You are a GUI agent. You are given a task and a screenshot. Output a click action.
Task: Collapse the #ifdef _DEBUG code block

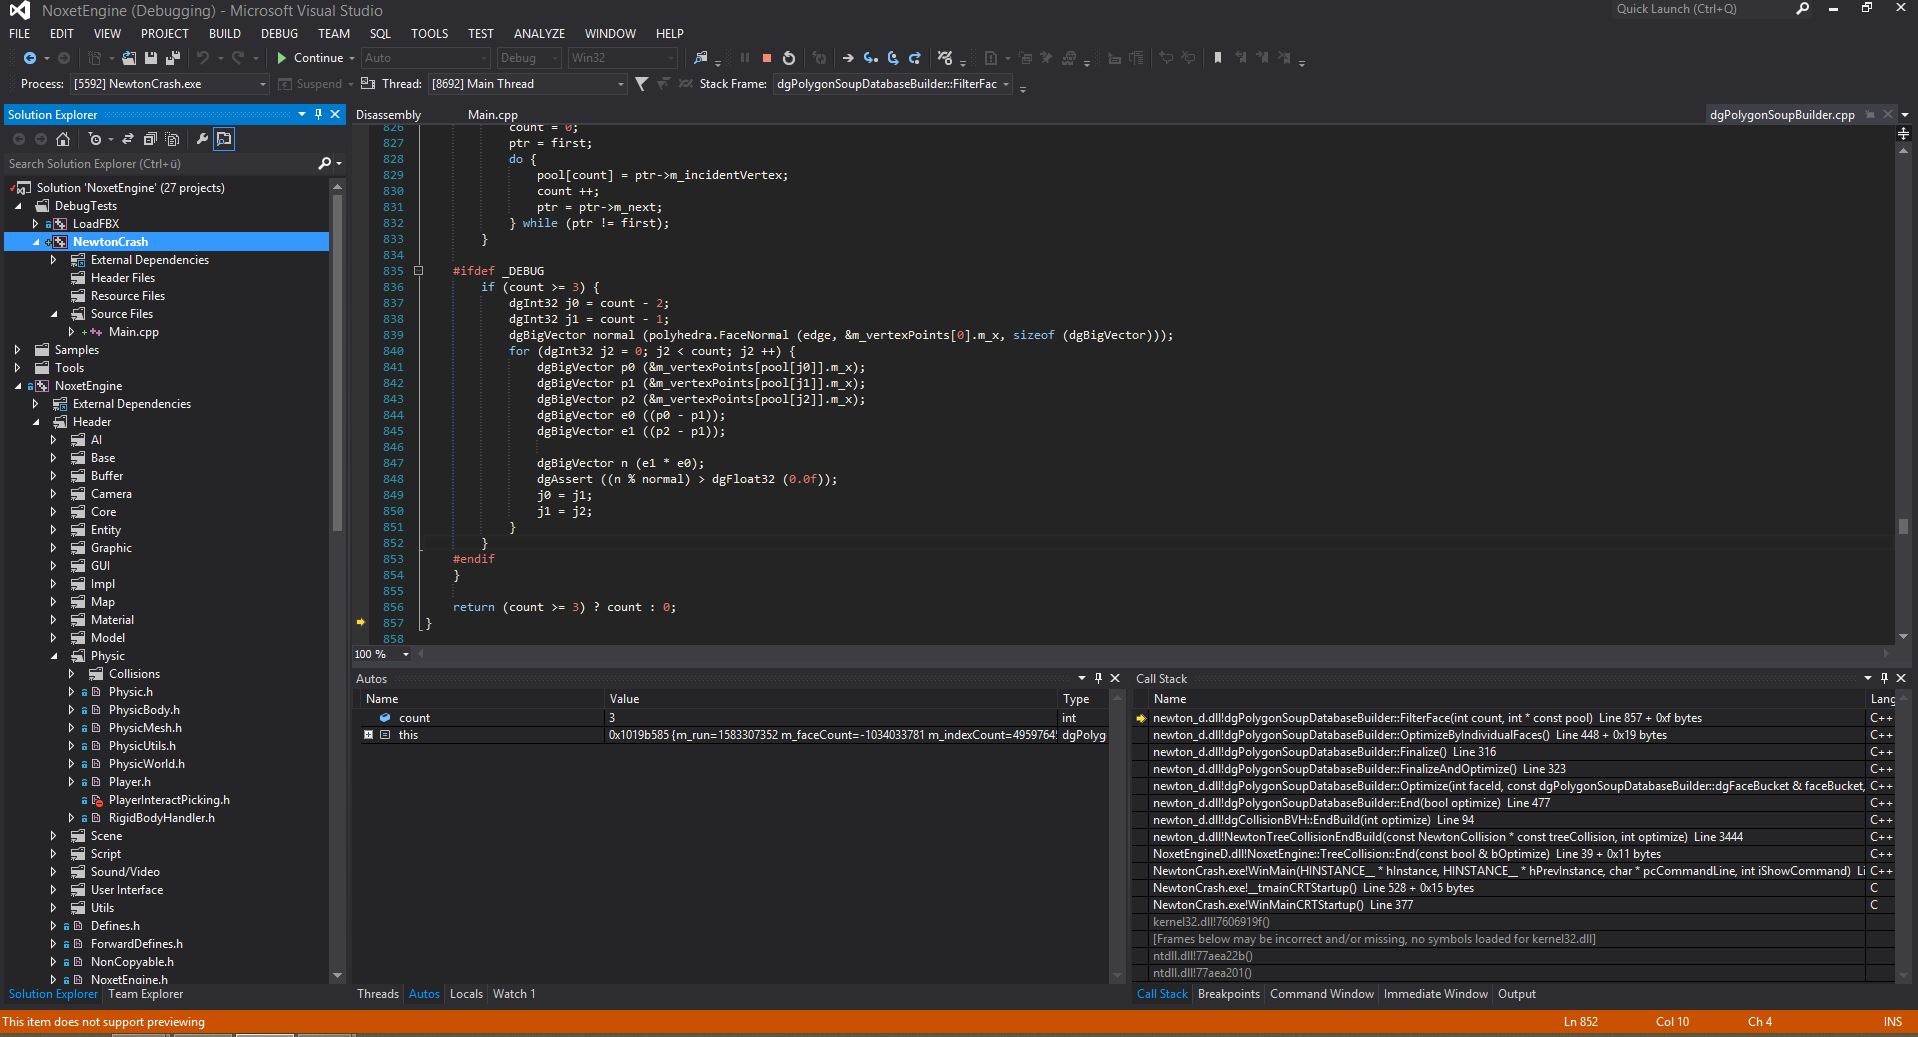[x=419, y=271]
